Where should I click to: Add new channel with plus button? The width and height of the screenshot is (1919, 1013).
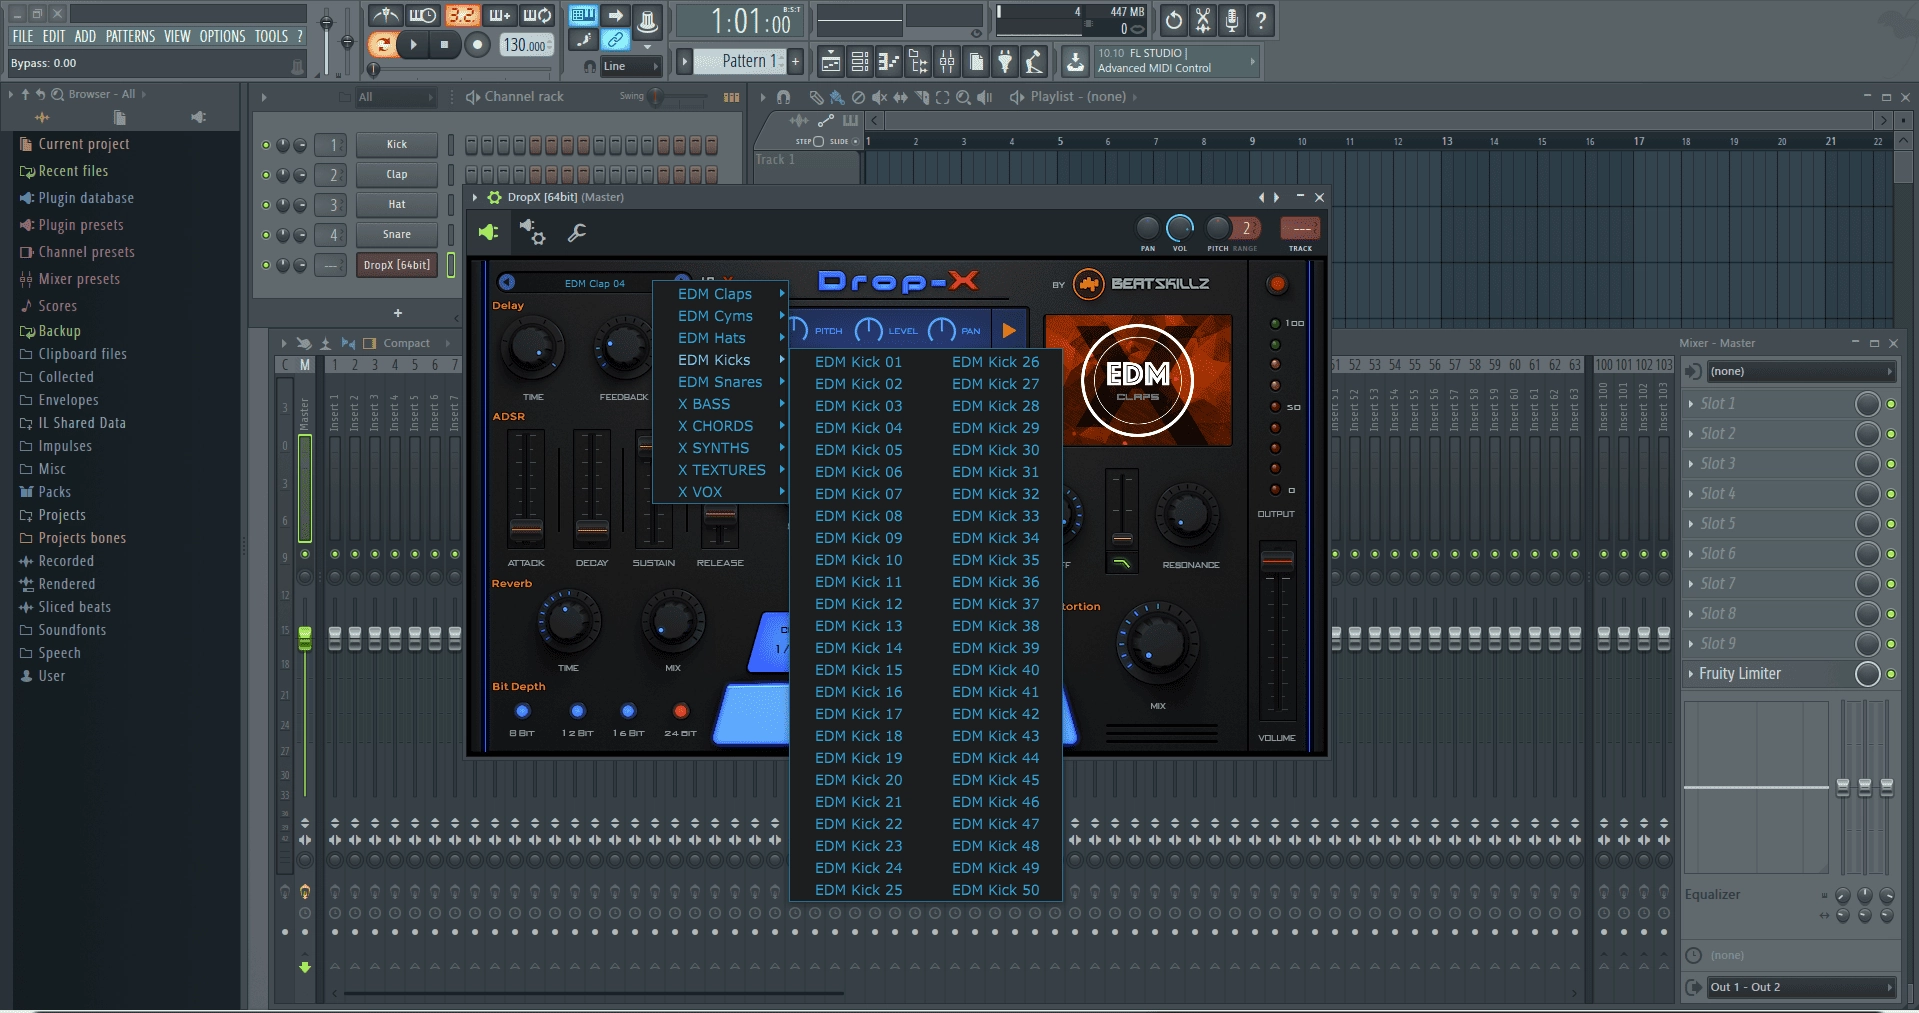[x=398, y=313]
